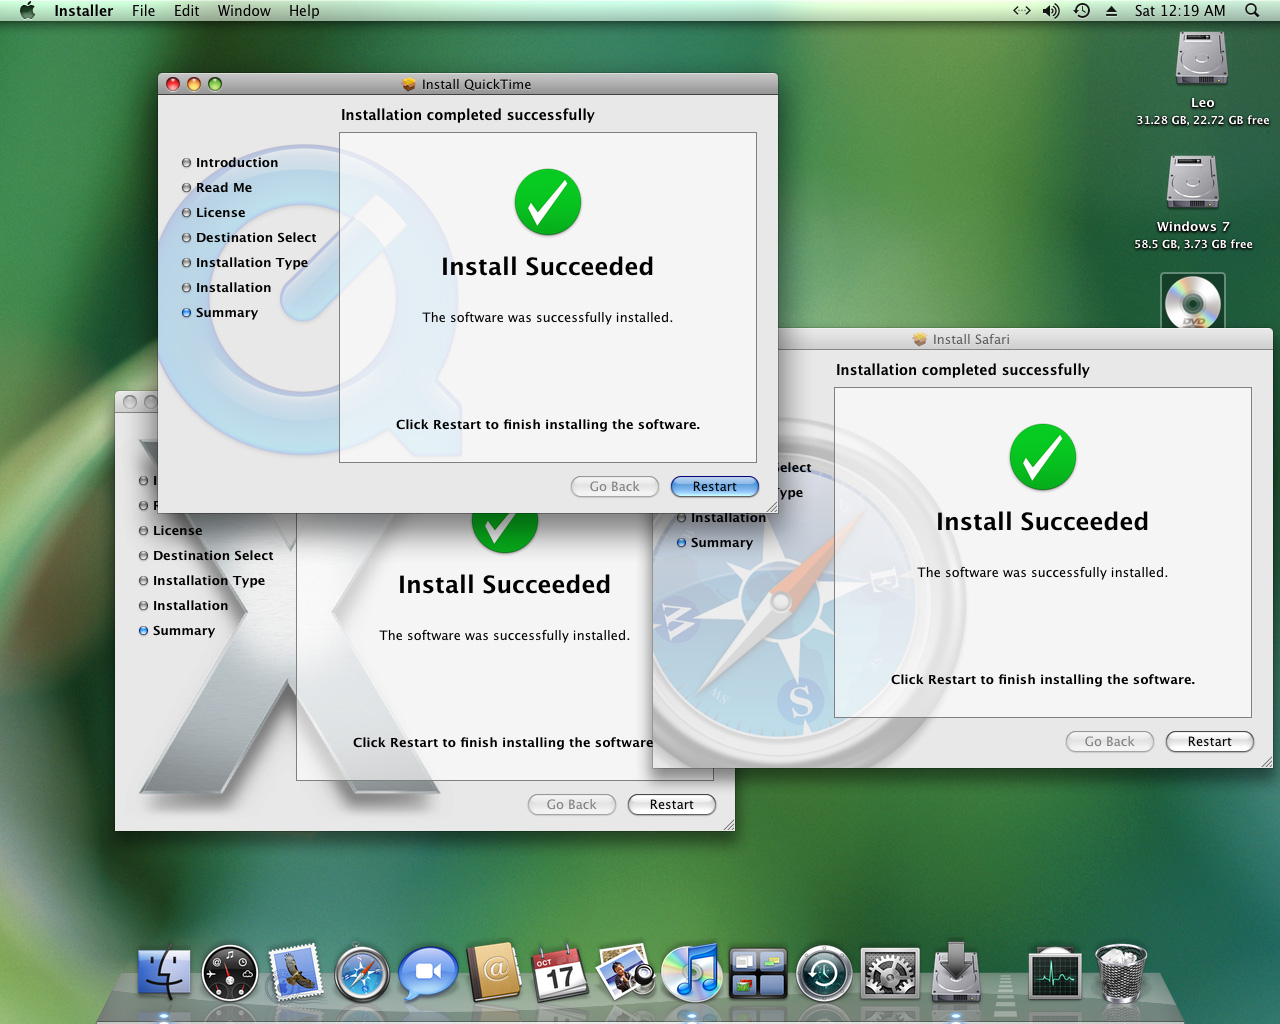Open System Preferences gear in dock

[890, 973]
